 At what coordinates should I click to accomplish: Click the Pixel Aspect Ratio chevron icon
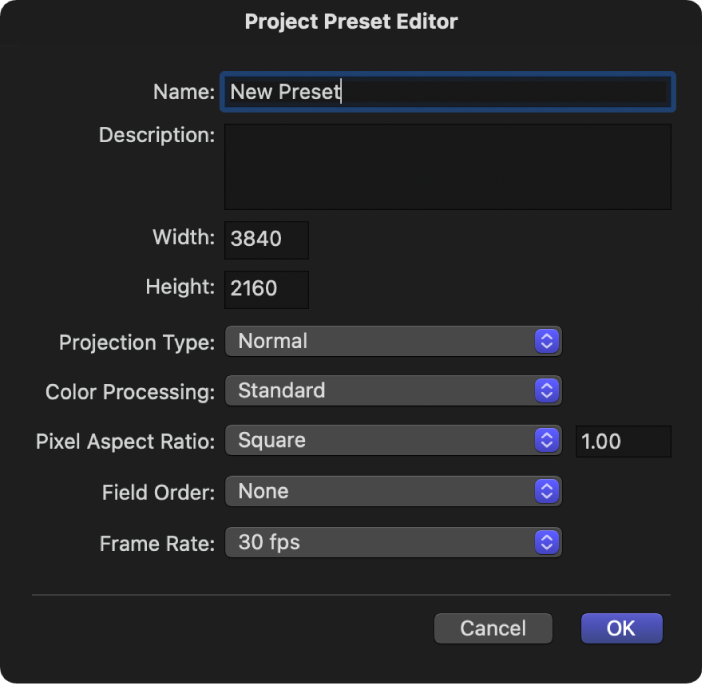pyautogui.click(x=546, y=440)
